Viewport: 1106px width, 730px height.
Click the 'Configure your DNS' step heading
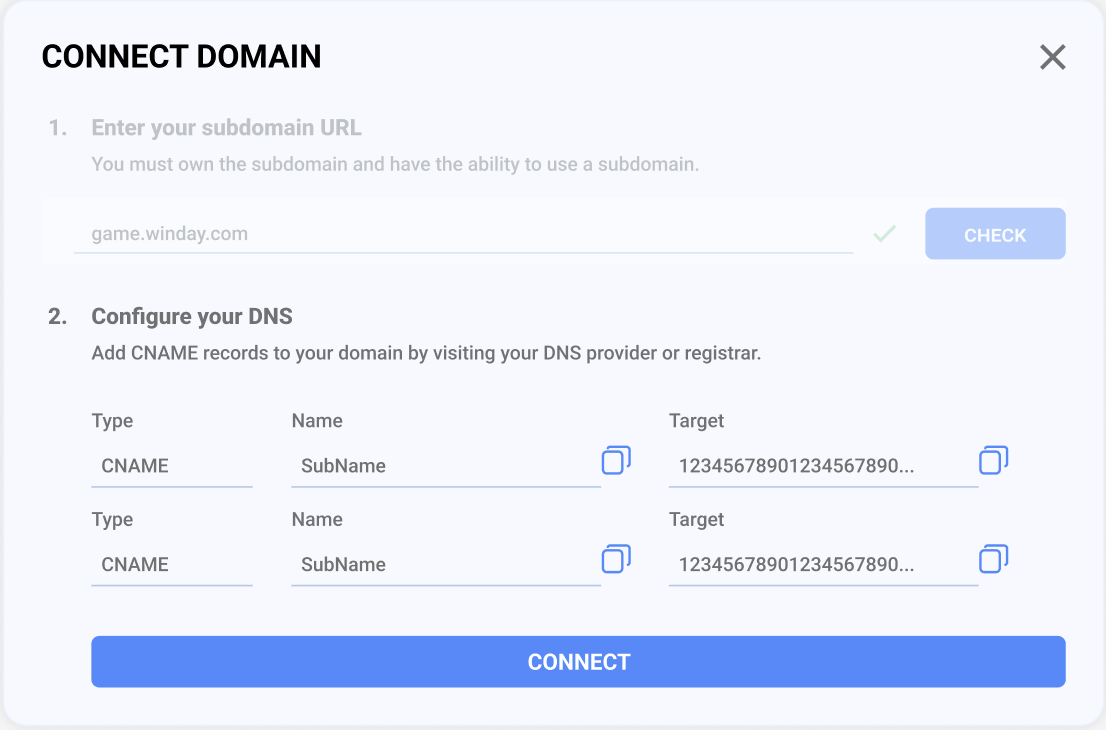point(192,317)
